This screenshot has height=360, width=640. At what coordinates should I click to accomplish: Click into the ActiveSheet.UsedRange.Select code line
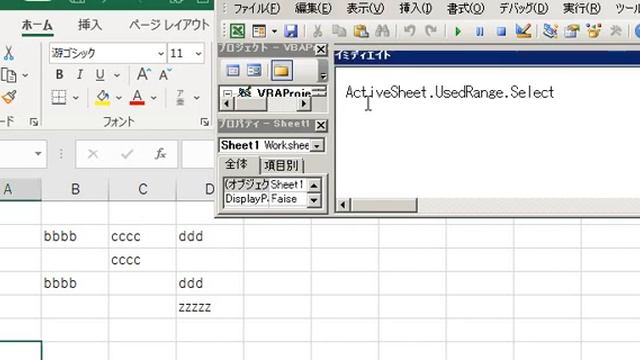(449, 92)
